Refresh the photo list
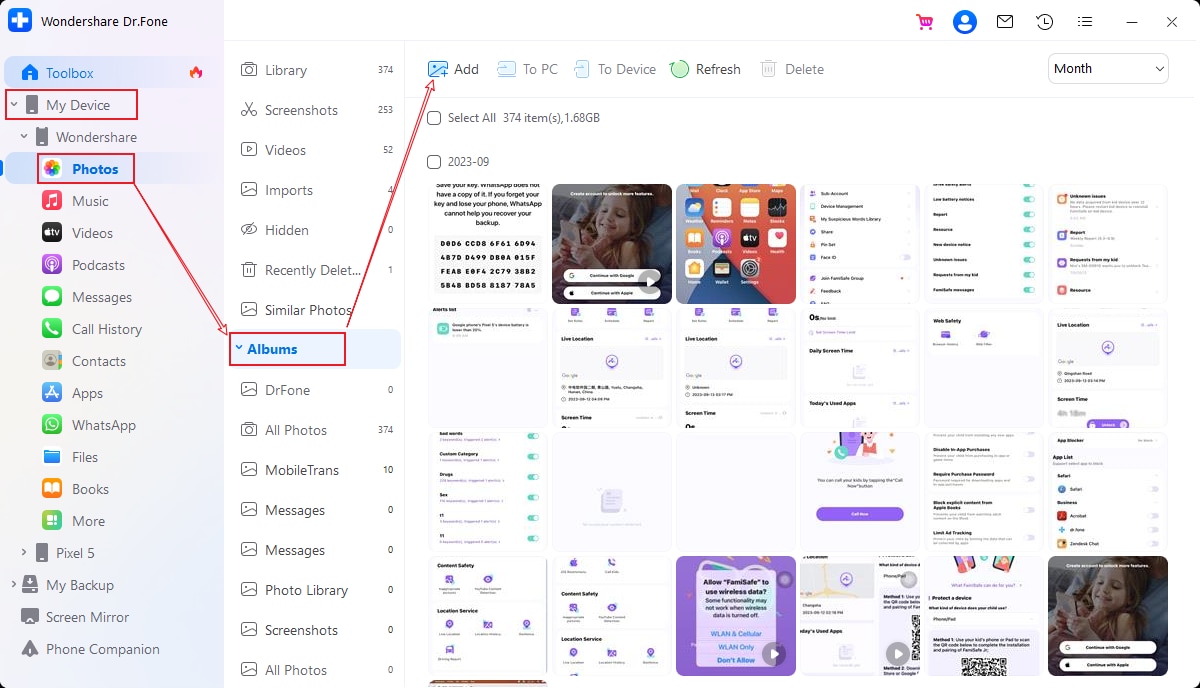Viewport: 1200px width, 688px height. click(705, 69)
